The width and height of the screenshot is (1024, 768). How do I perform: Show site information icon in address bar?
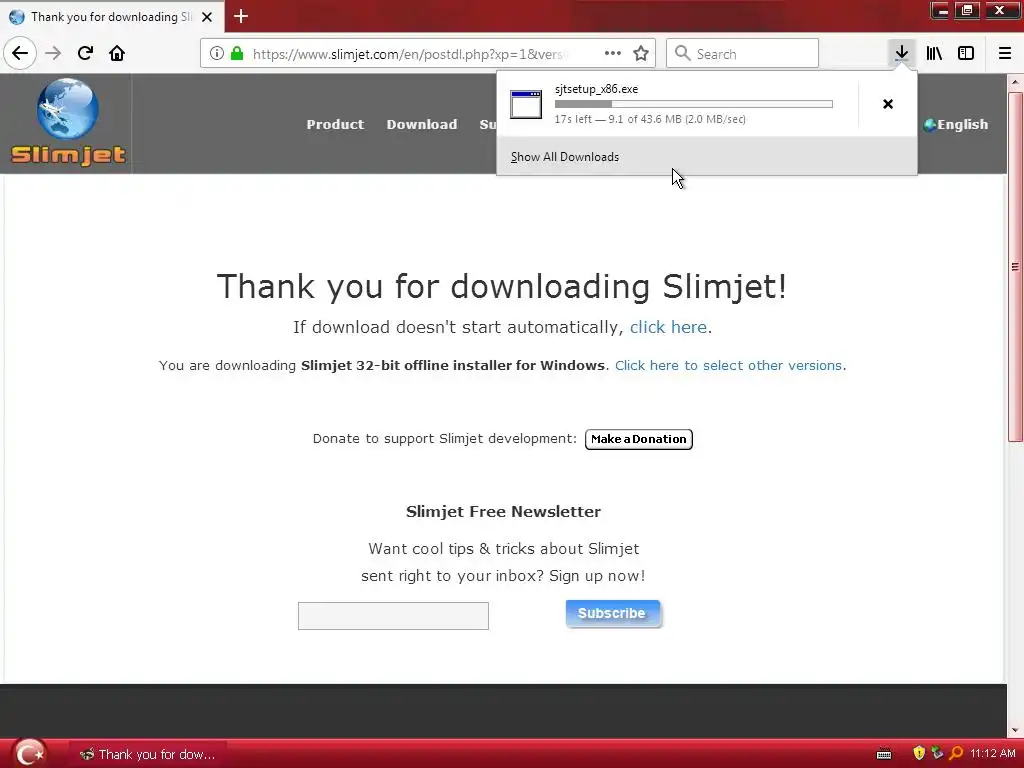pyautogui.click(x=217, y=53)
